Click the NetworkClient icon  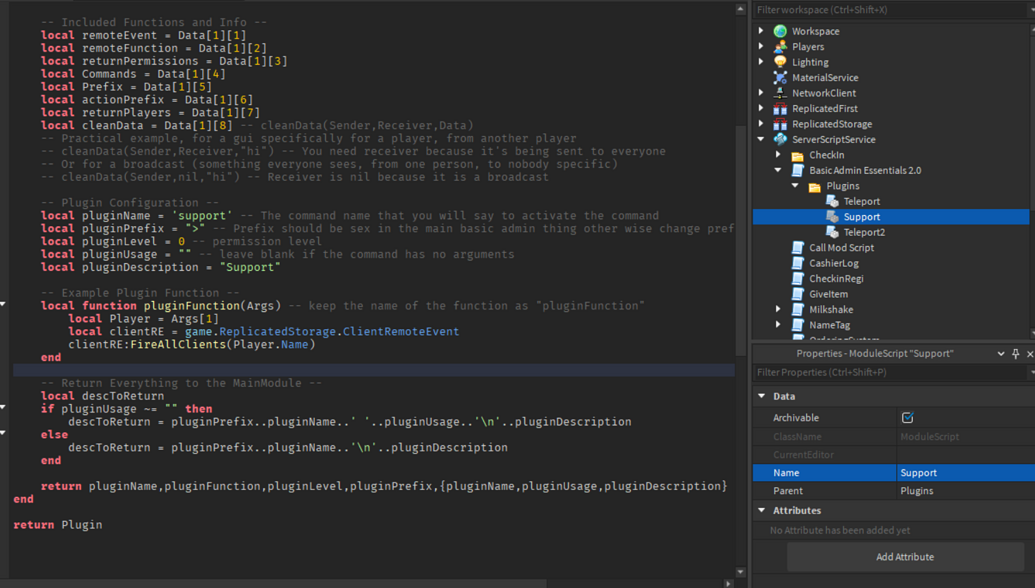click(778, 92)
